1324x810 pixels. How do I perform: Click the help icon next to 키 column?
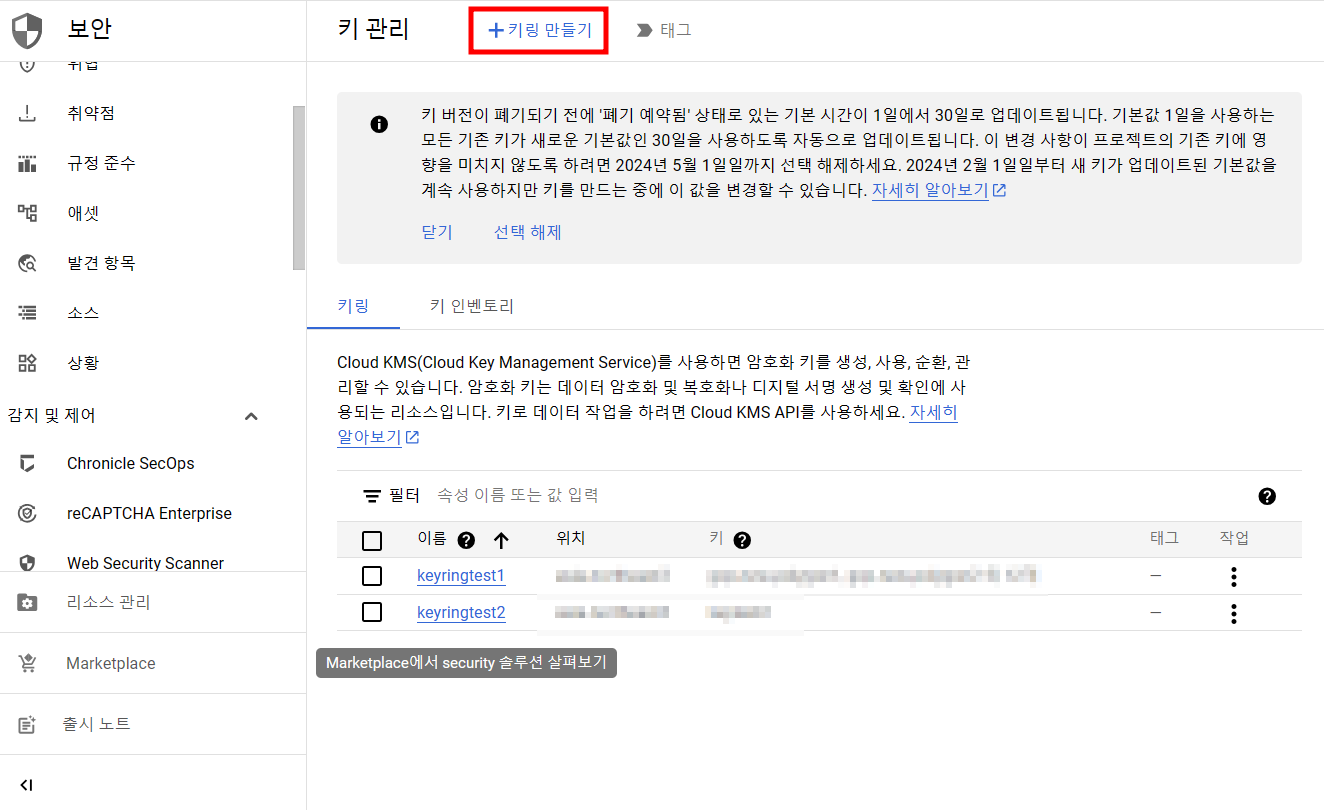click(742, 540)
